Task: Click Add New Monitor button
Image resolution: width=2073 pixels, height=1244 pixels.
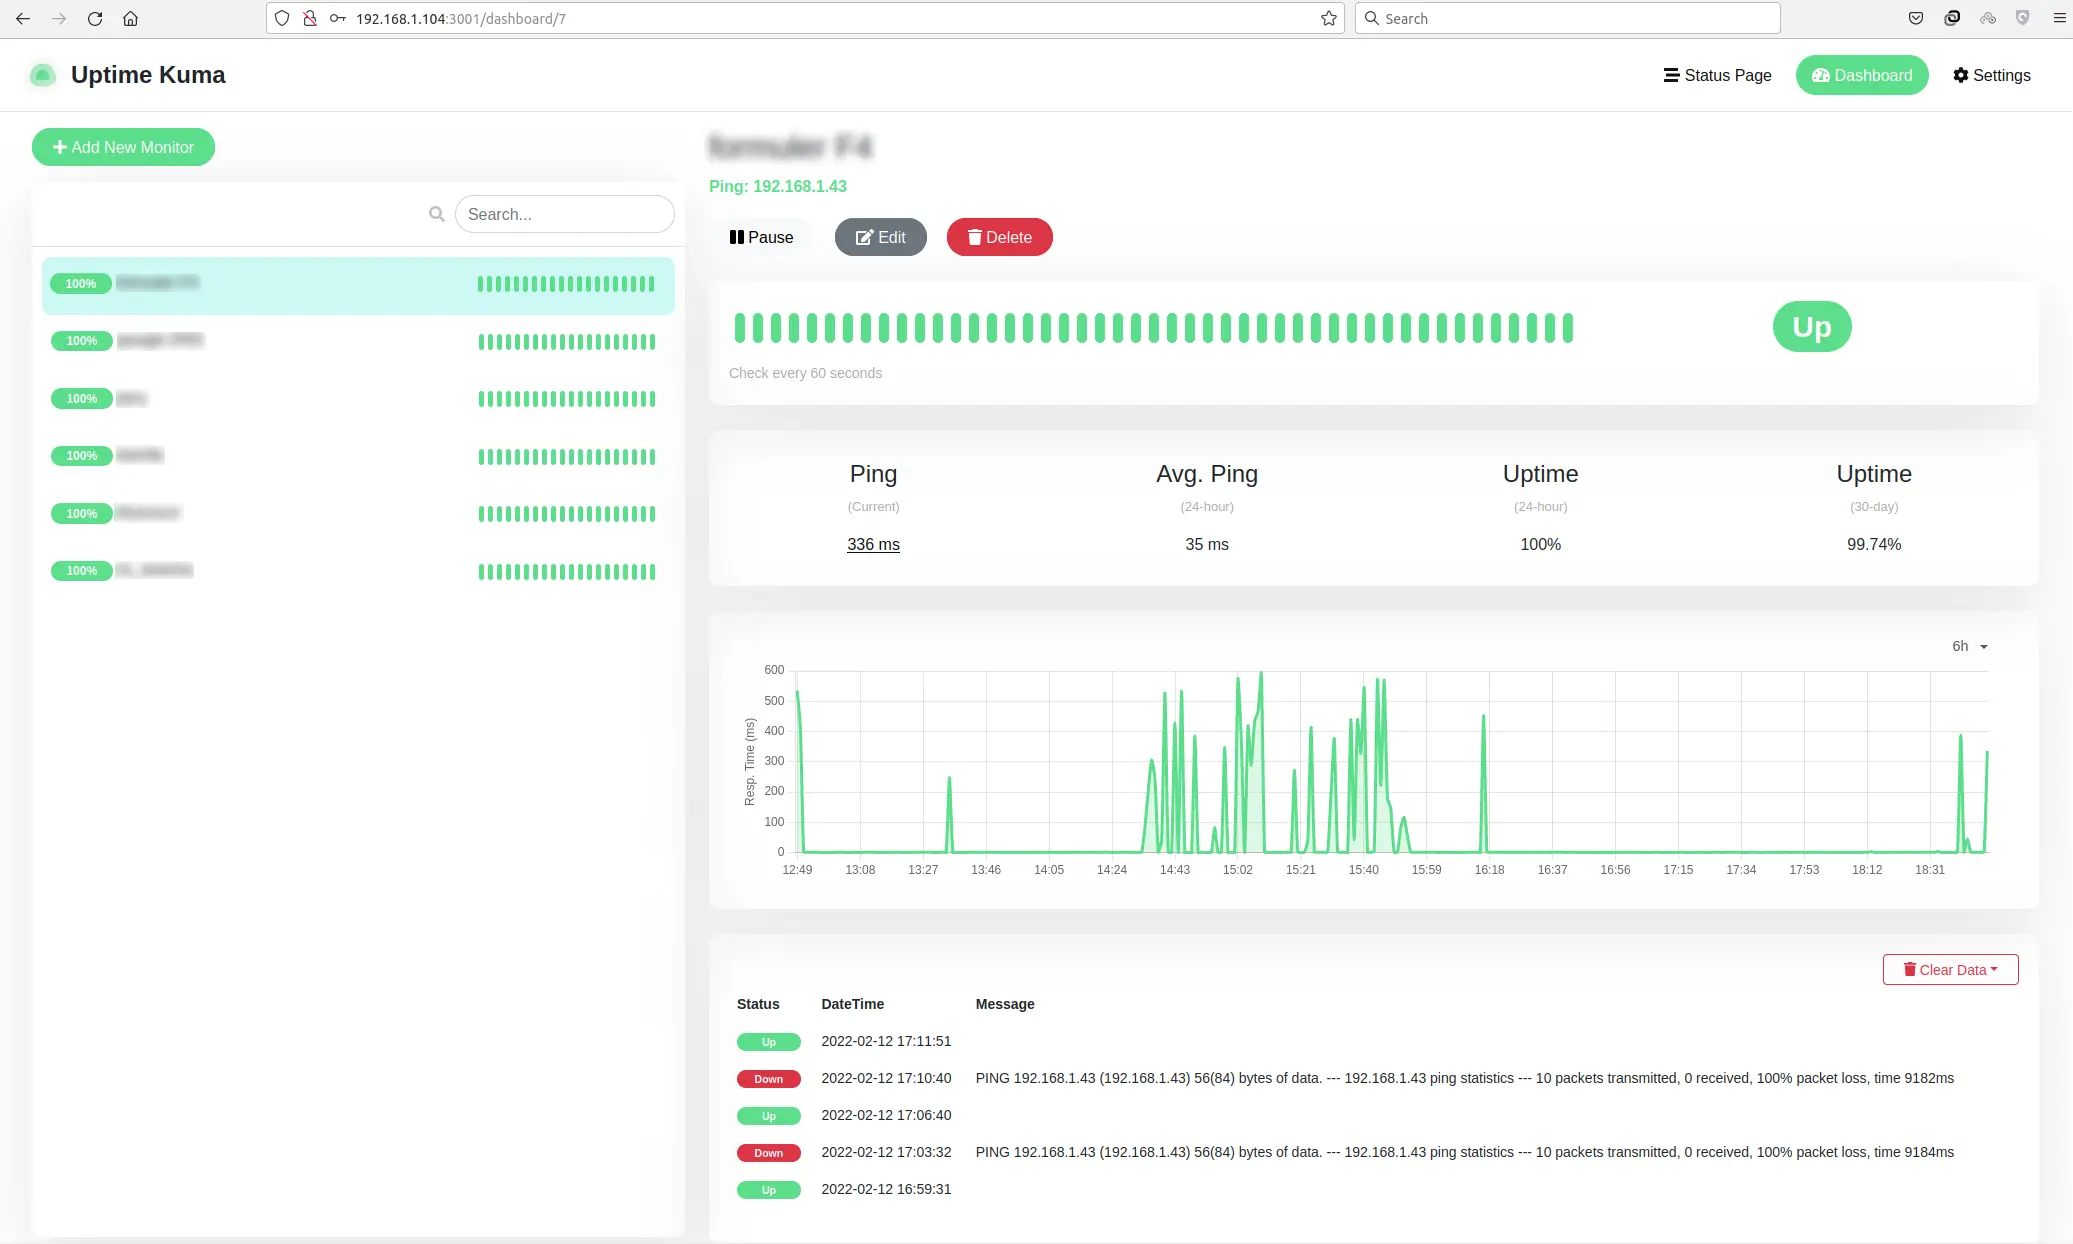Action: tap(123, 147)
